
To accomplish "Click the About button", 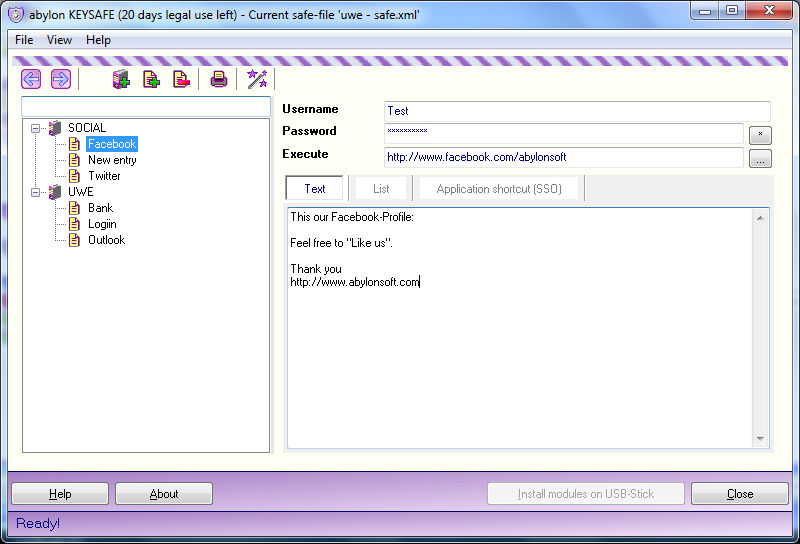I will click(164, 493).
